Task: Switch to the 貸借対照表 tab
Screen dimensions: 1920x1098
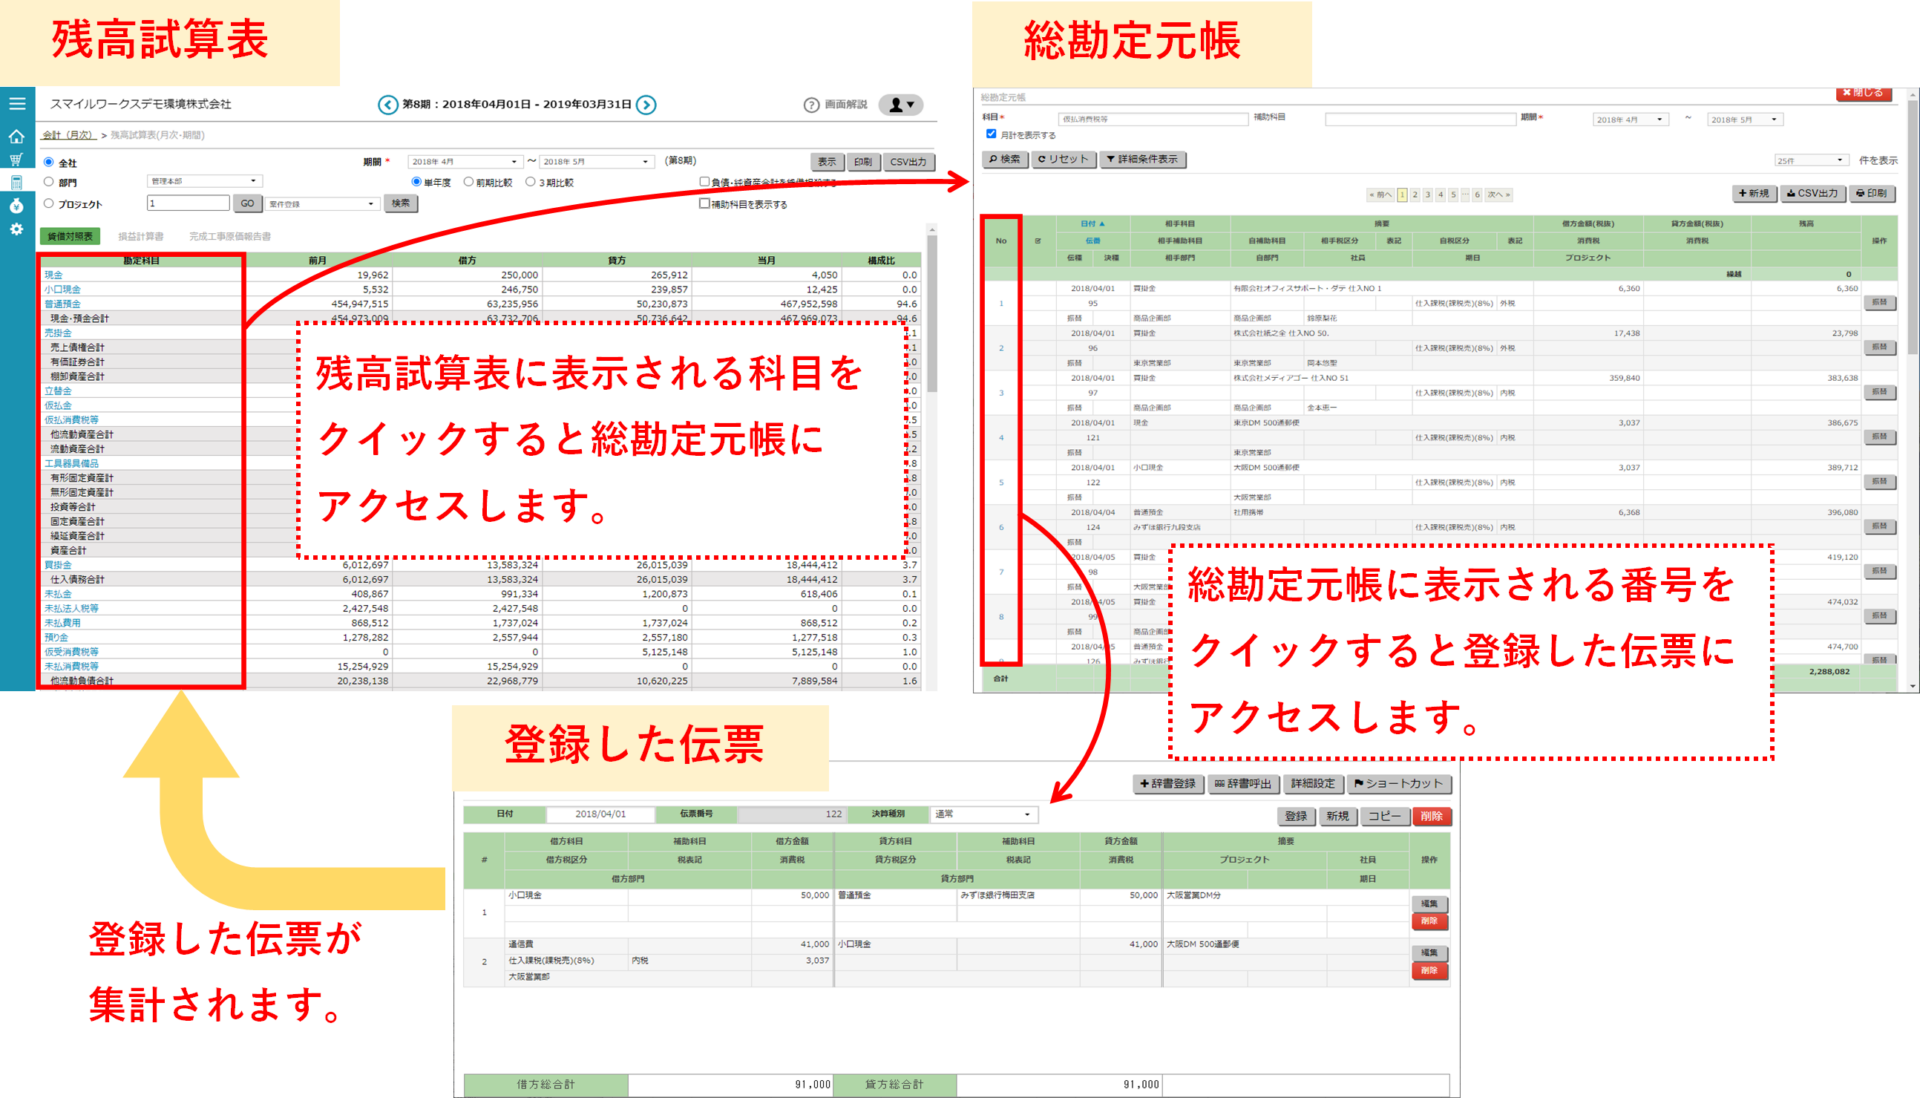Action: point(70,236)
